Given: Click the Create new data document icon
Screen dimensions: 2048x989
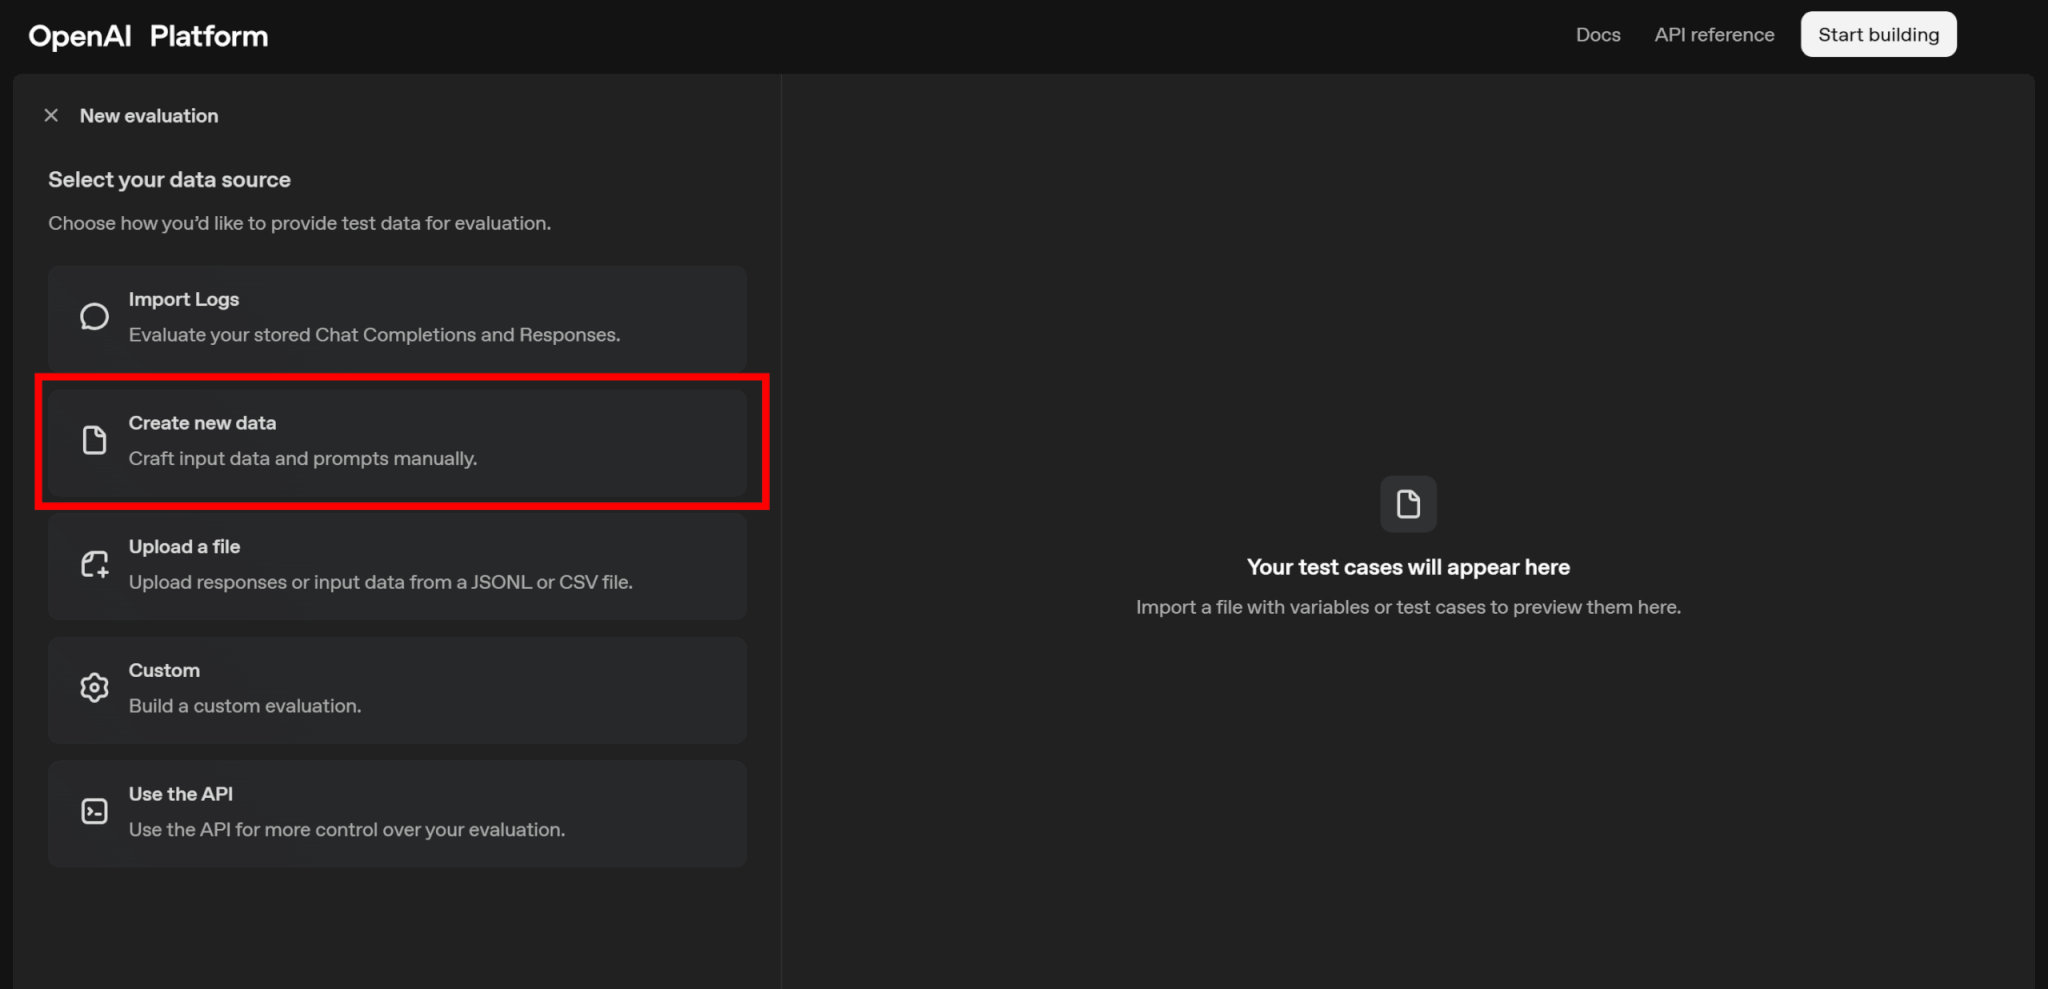Looking at the screenshot, I should pos(94,440).
